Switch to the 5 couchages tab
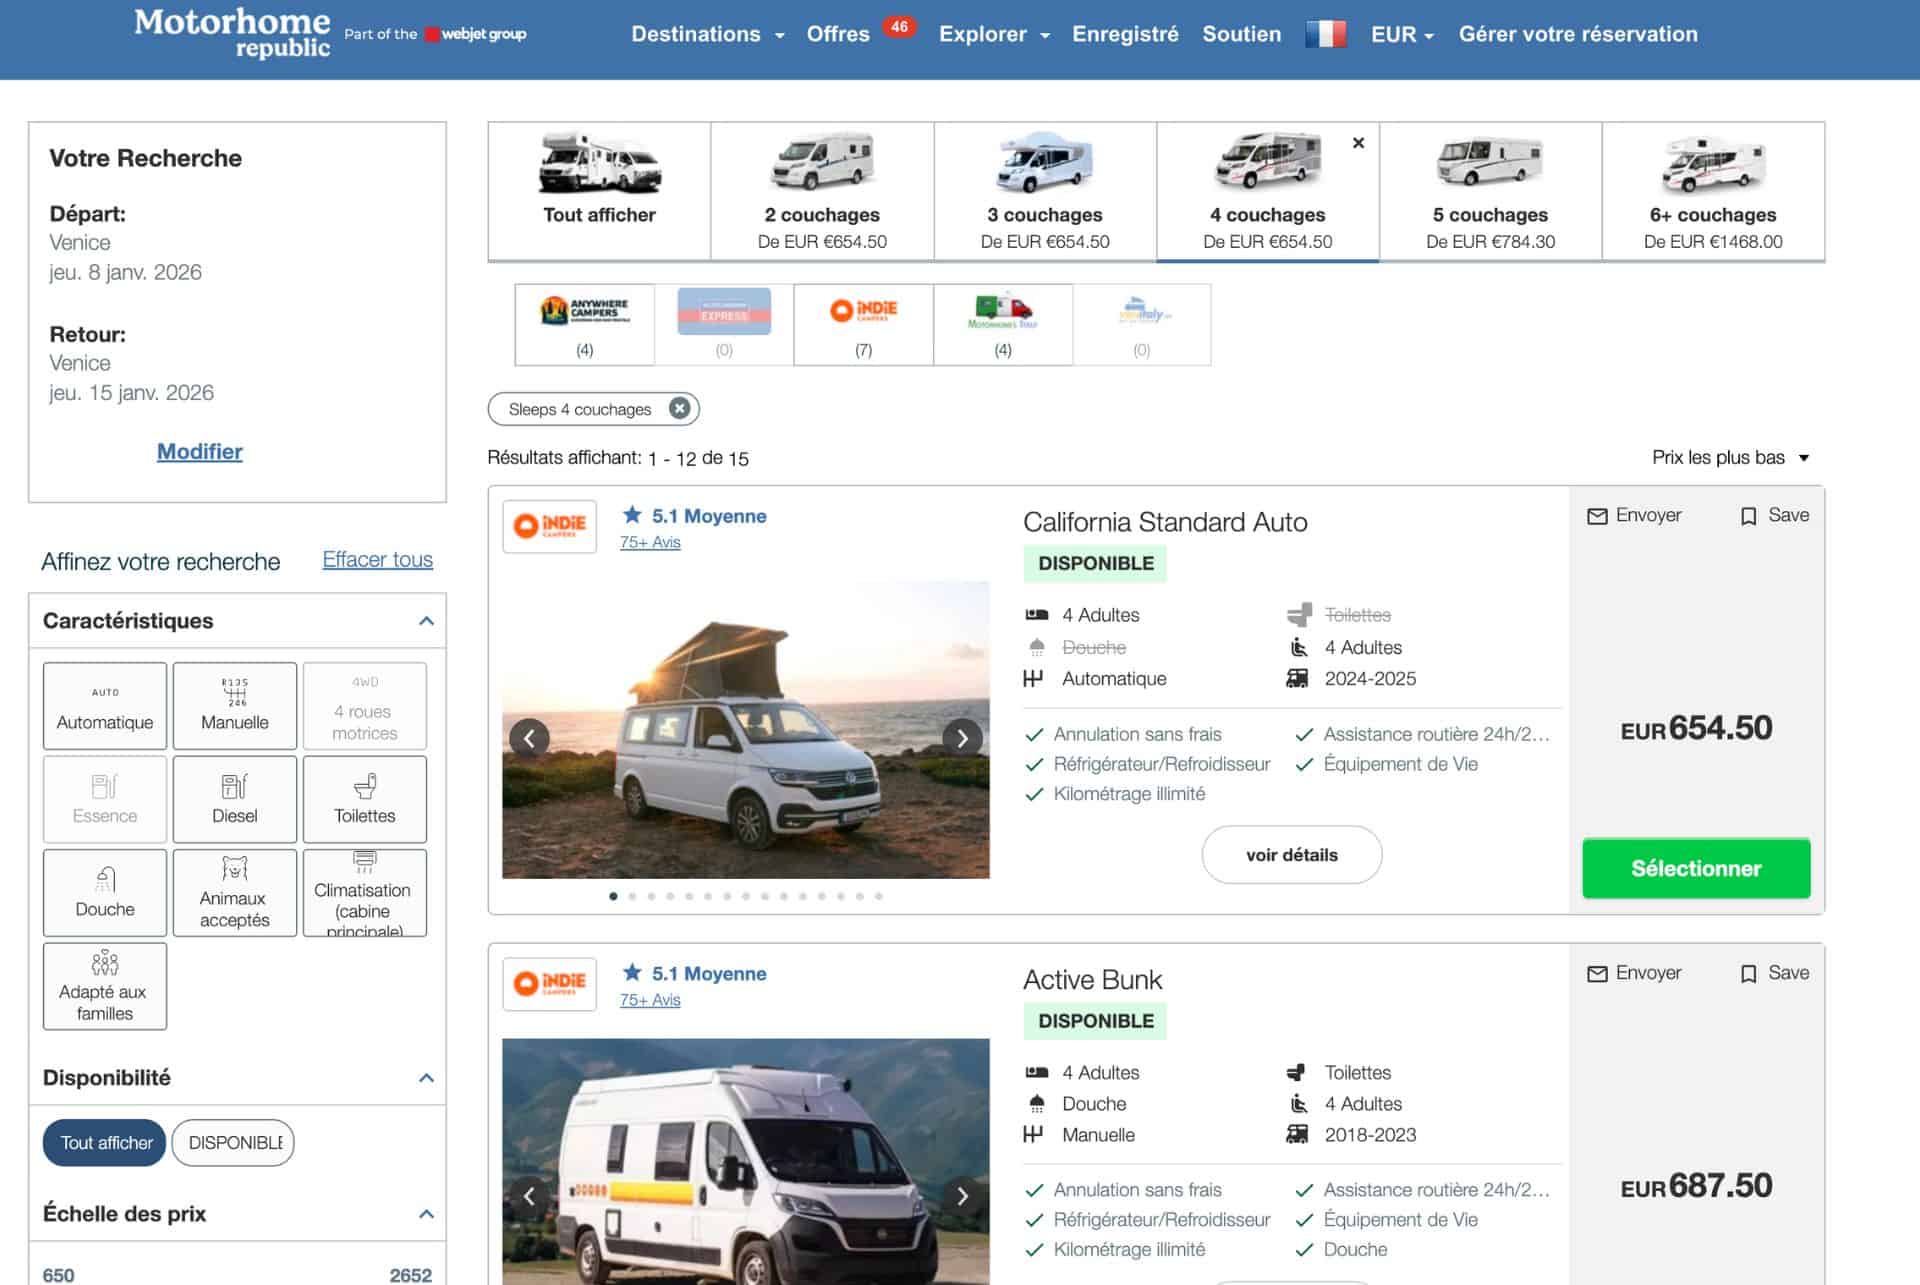Viewport: 1920px width, 1285px height. 1490,192
